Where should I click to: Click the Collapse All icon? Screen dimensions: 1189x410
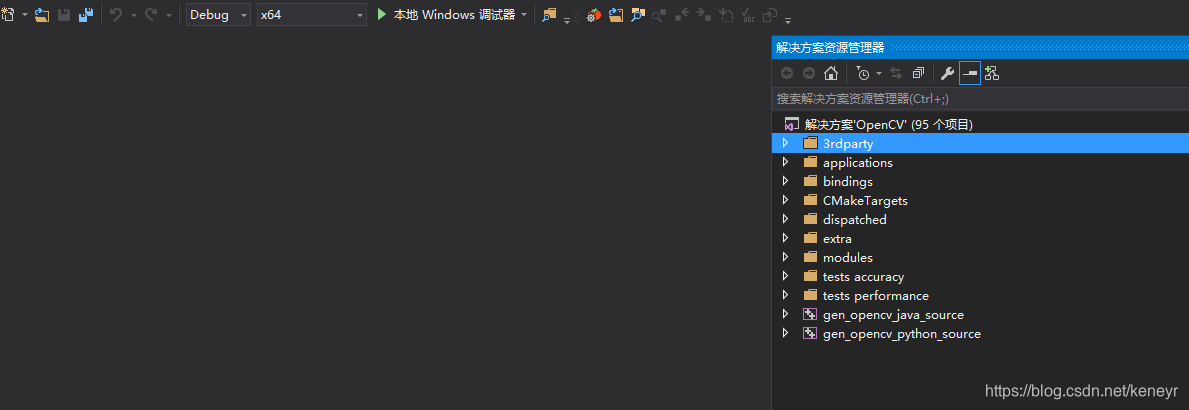pos(918,74)
